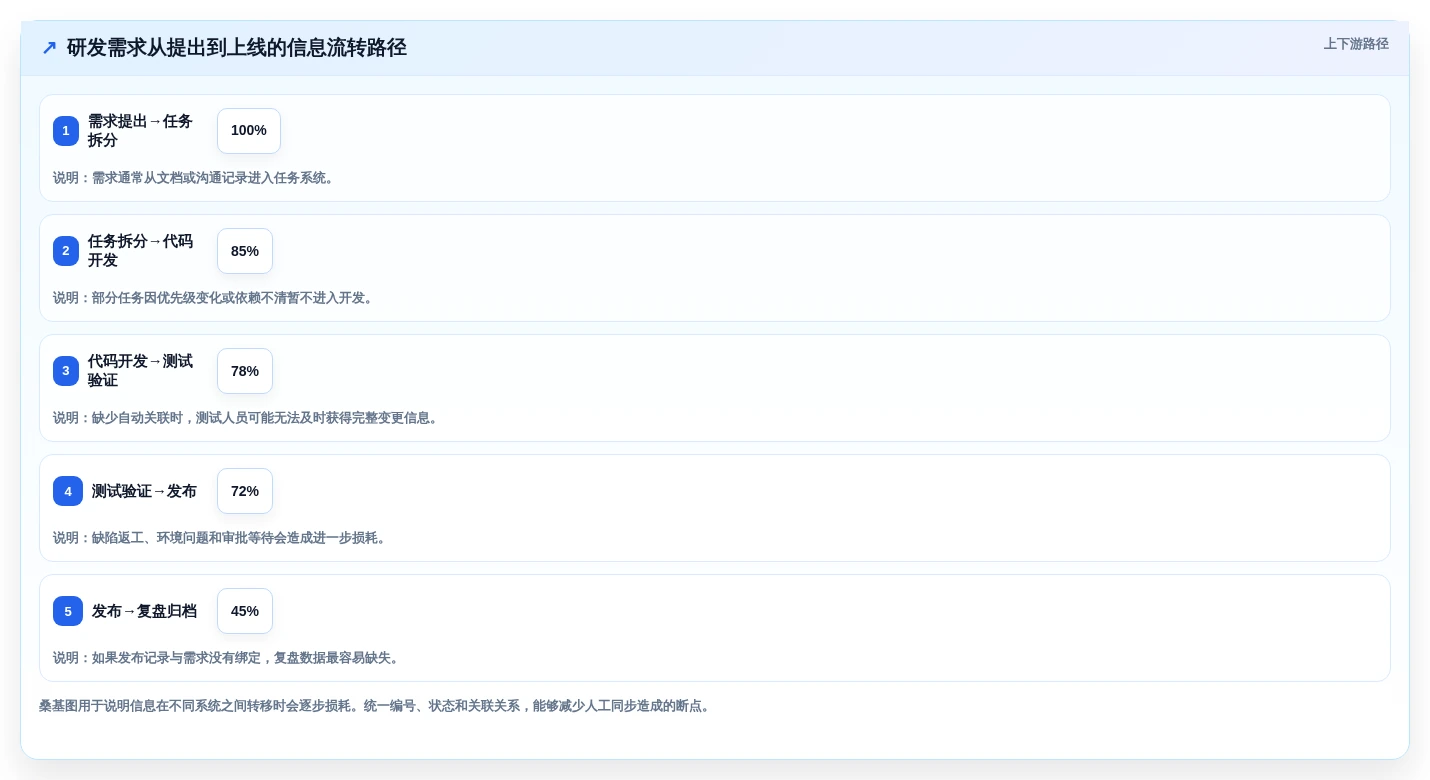Click the 85% value box
The width and height of the screenshot is (1430, 780).
click(x=245, y=251)
